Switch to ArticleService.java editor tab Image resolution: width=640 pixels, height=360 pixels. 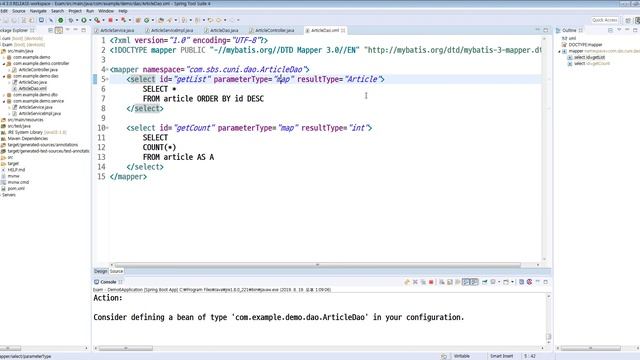[x=115, y=31]
